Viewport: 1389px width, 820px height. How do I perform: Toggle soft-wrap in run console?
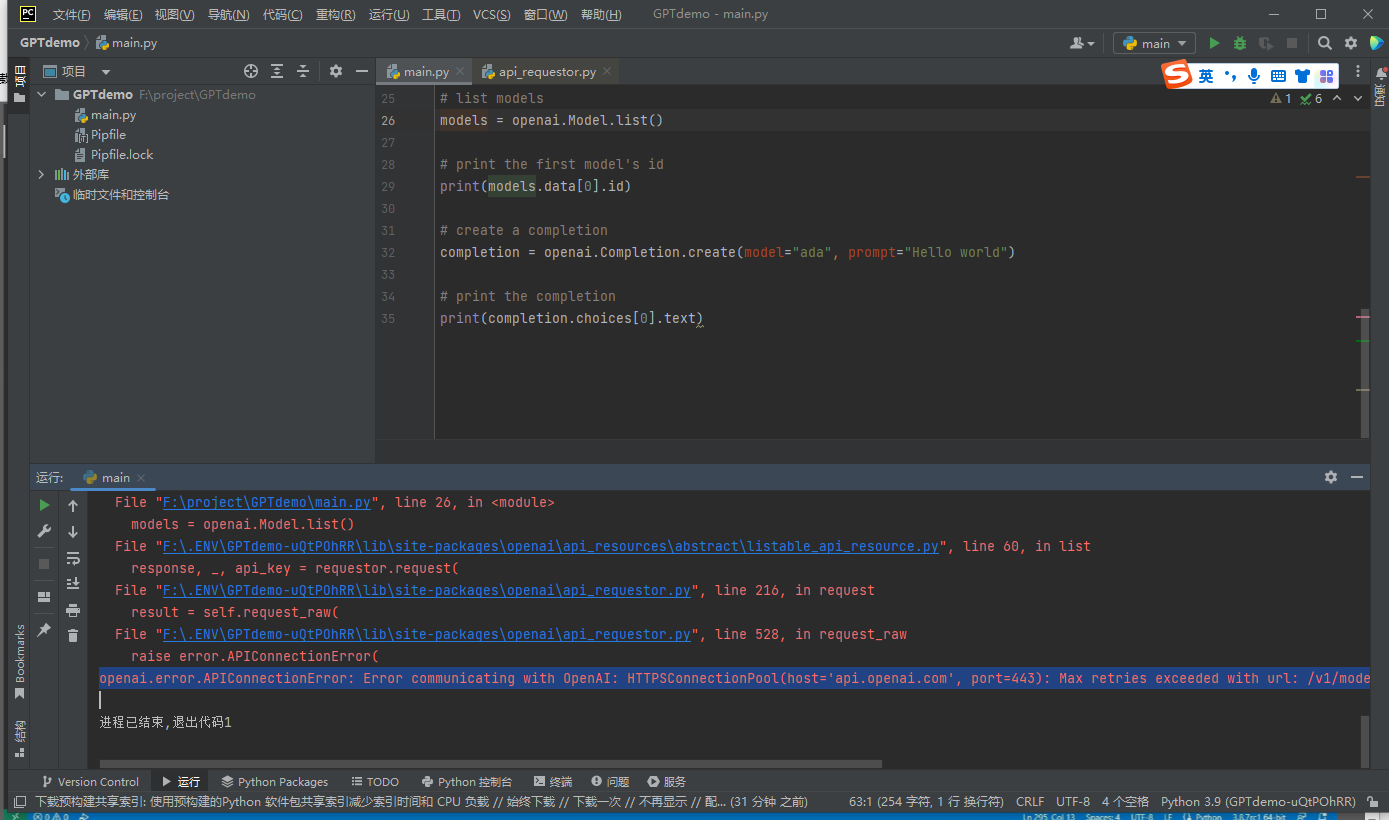click(73, 558)
